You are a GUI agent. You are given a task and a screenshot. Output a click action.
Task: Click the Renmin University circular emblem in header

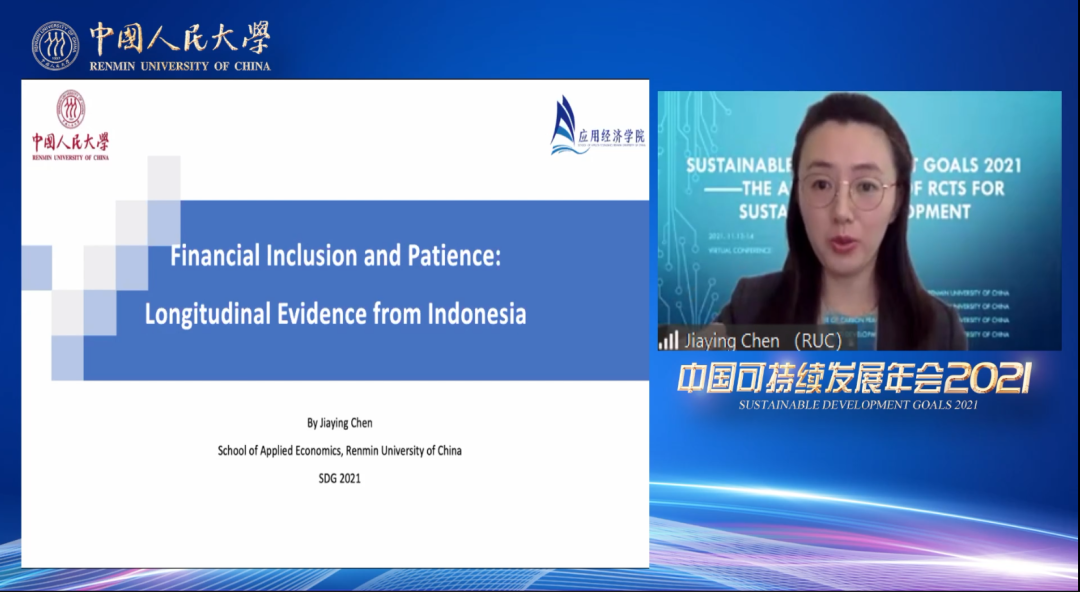pos(55,45)
